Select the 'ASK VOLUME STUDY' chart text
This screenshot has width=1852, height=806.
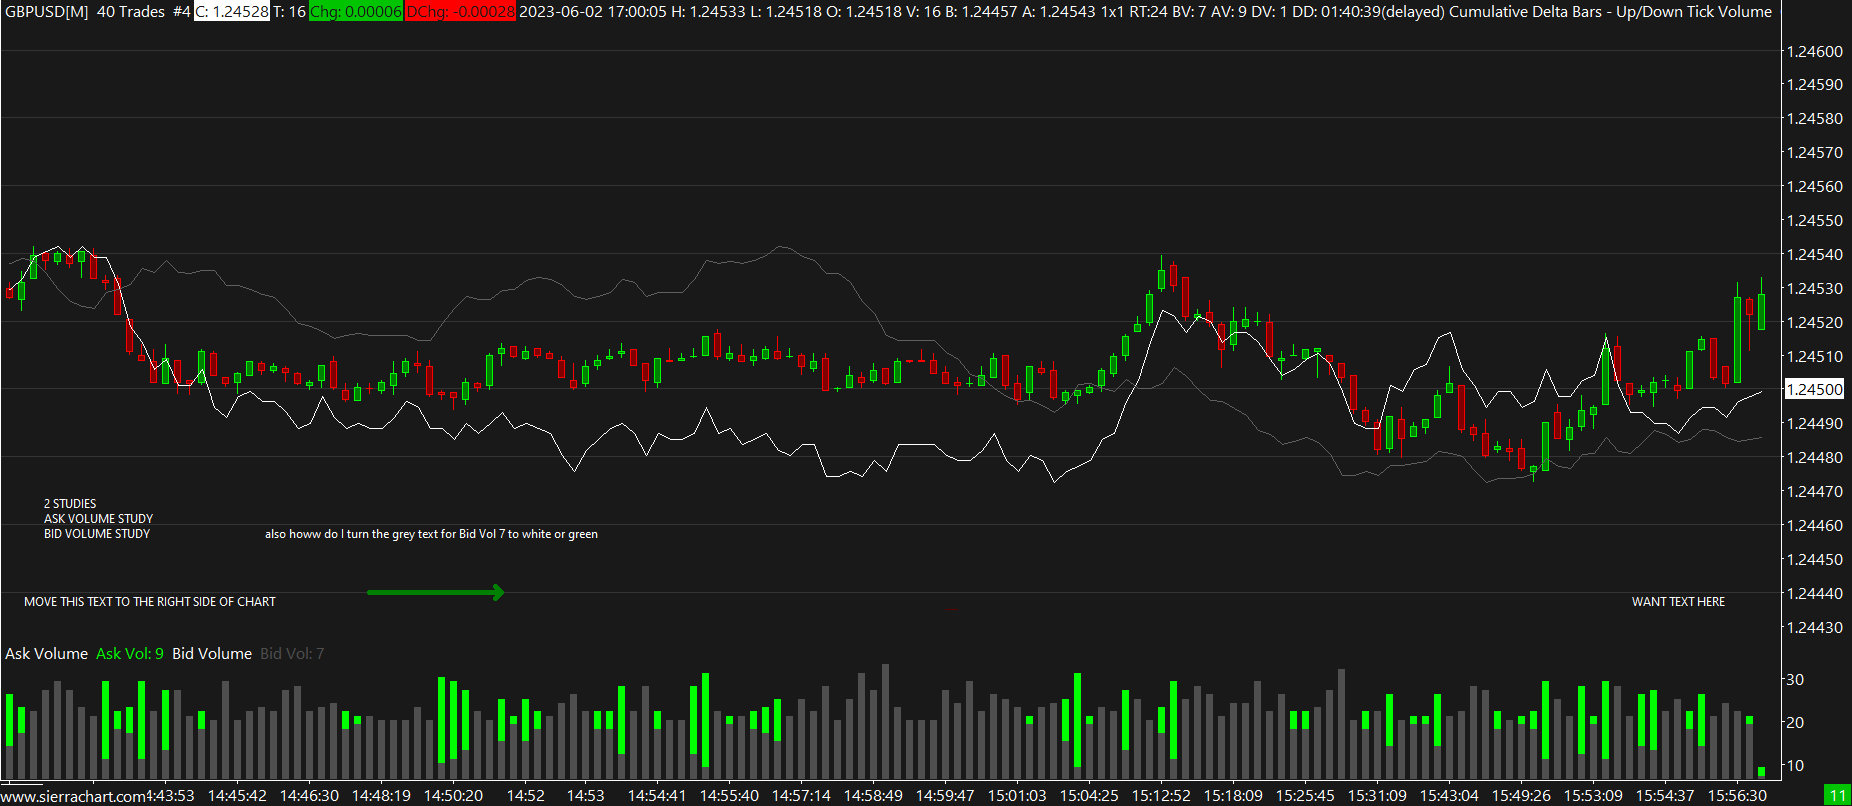click(98, 519)
